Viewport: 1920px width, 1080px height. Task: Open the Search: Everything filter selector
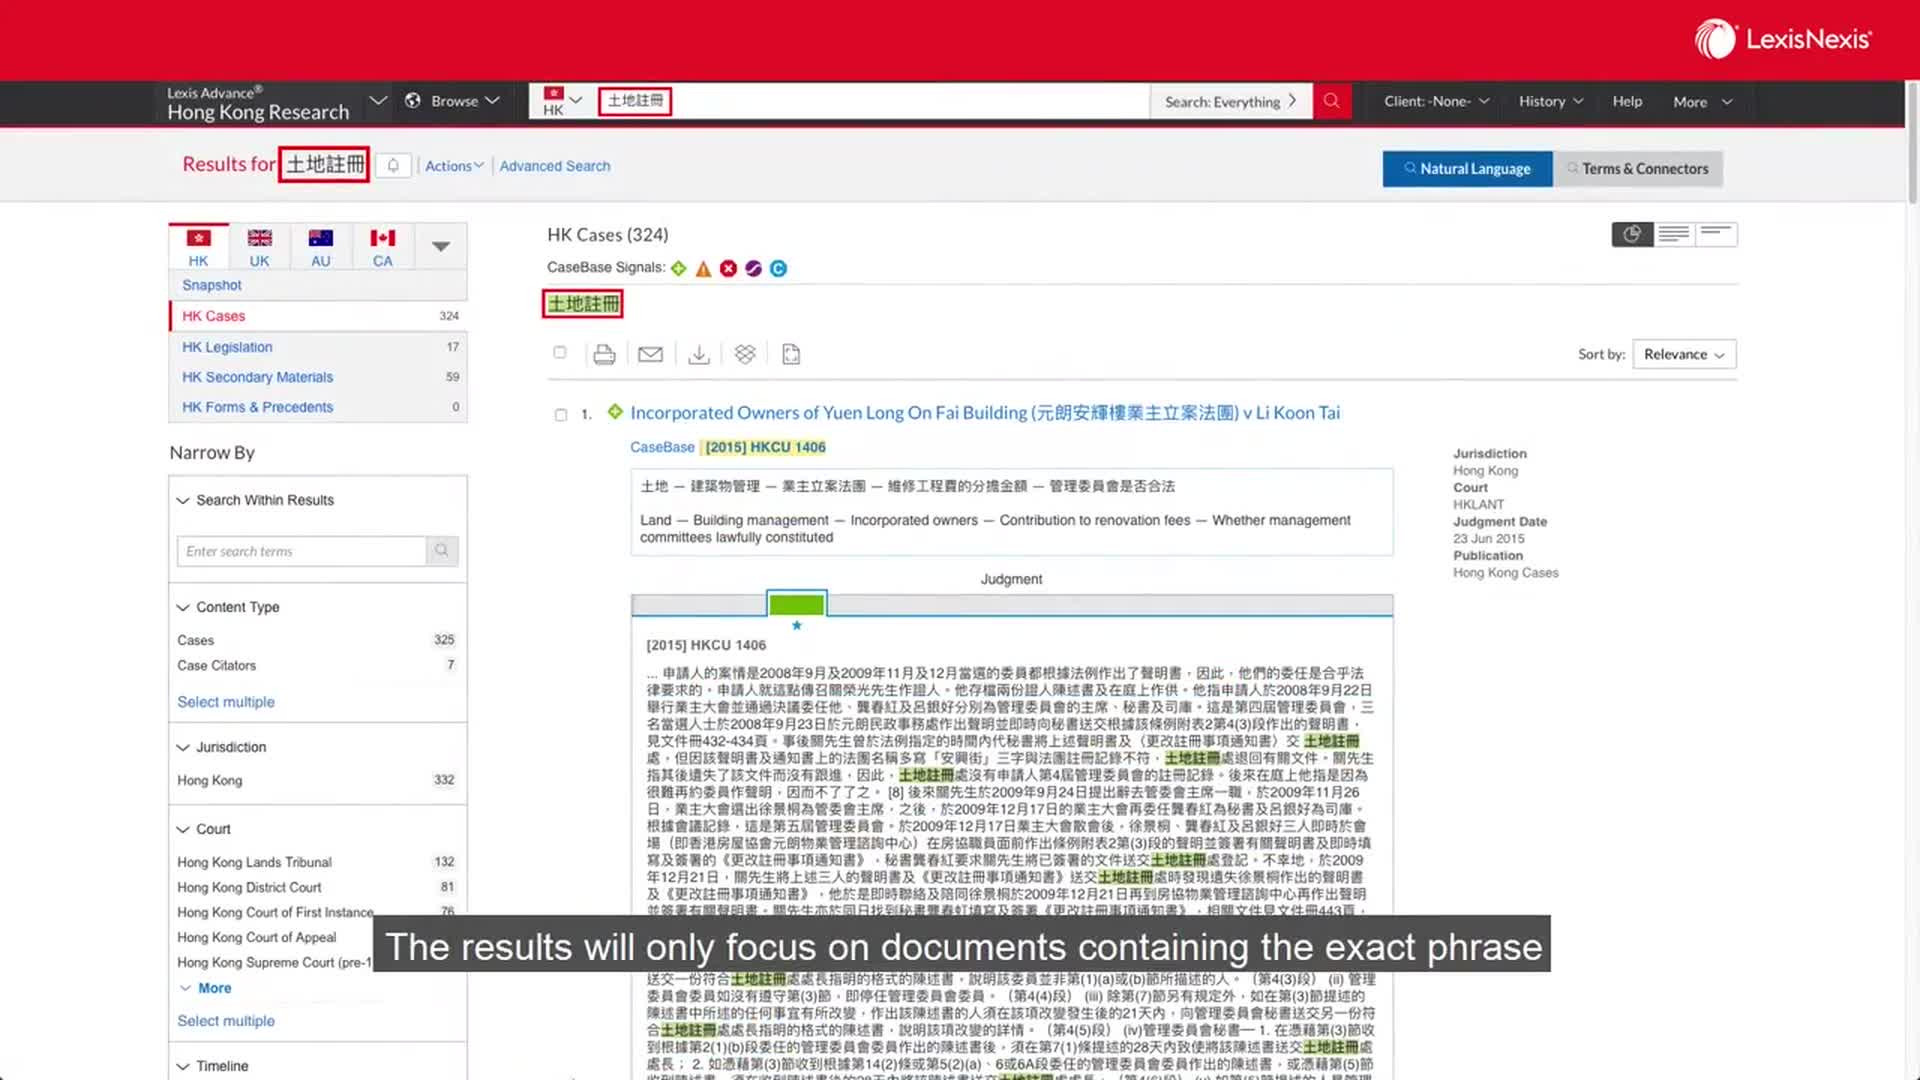pos(1231,101)
